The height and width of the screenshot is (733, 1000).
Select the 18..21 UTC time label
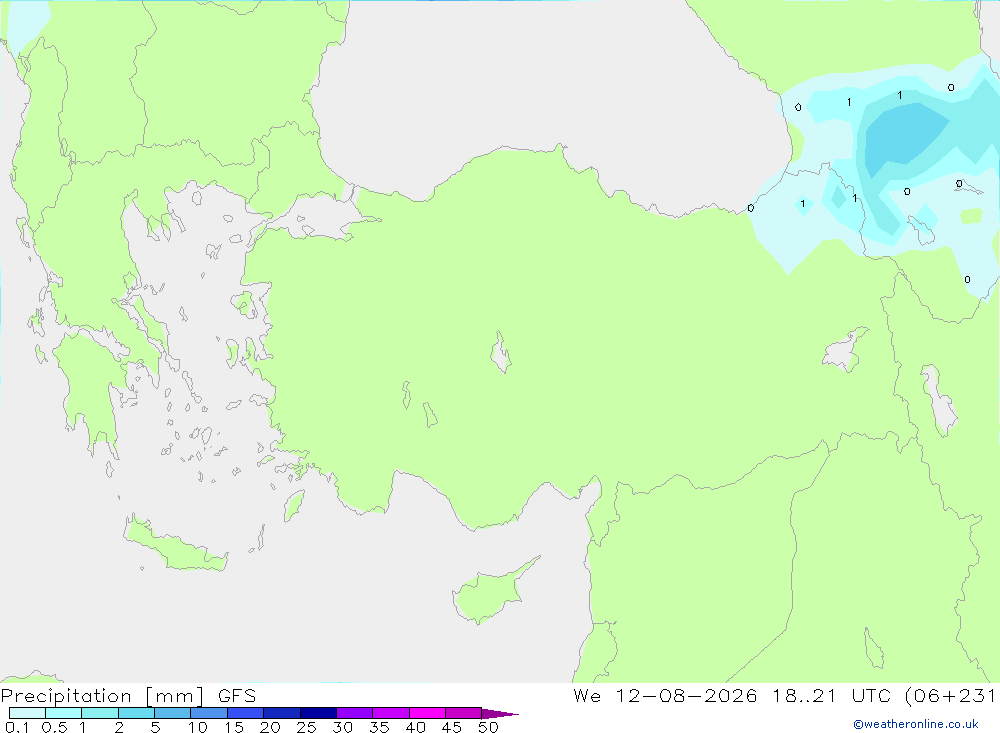coord(831,696)
